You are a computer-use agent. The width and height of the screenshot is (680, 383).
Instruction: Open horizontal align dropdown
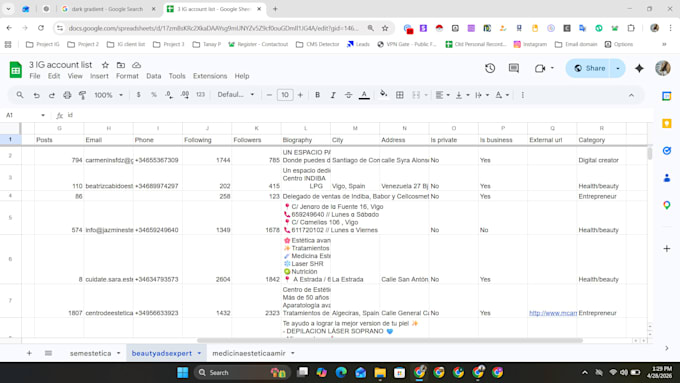442,95
